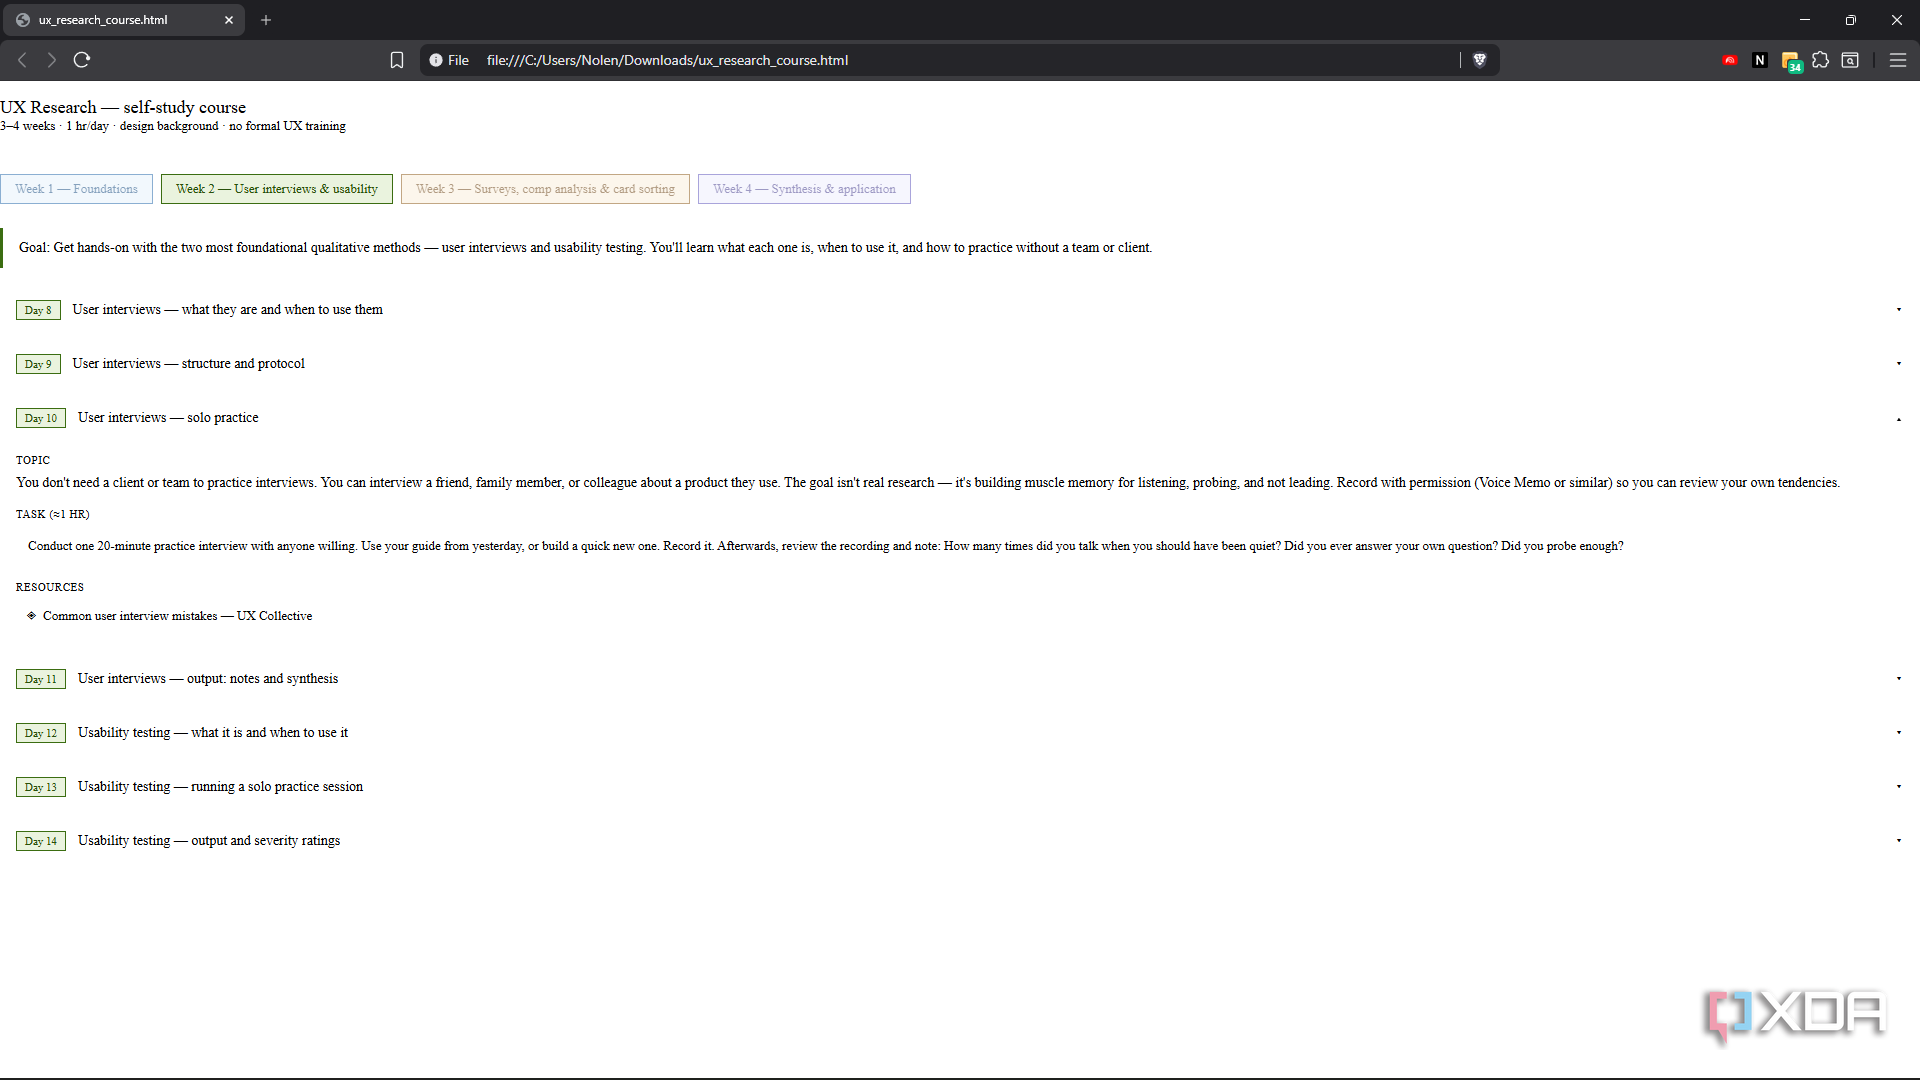Click the File site-info icon in address bar
The width and height of the screenshot is (1920, 1080).
click(x=449, y=60)
